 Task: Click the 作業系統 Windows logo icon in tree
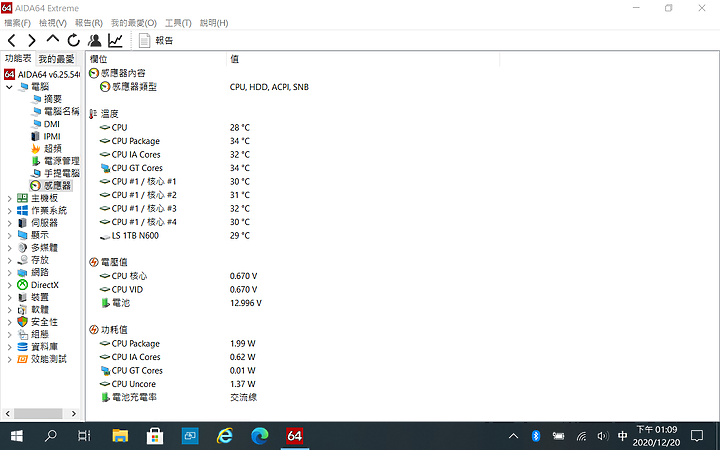coord(22,211)
